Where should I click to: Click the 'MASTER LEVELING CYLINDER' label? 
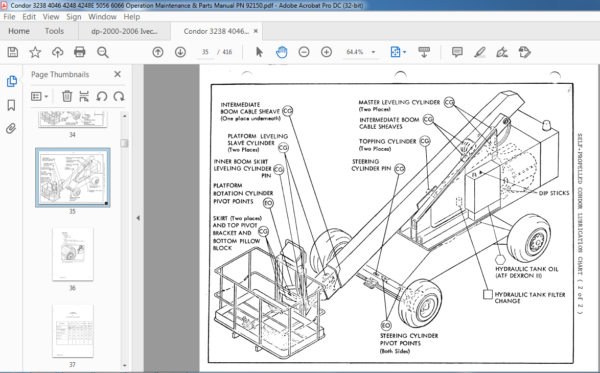point(399,102)
